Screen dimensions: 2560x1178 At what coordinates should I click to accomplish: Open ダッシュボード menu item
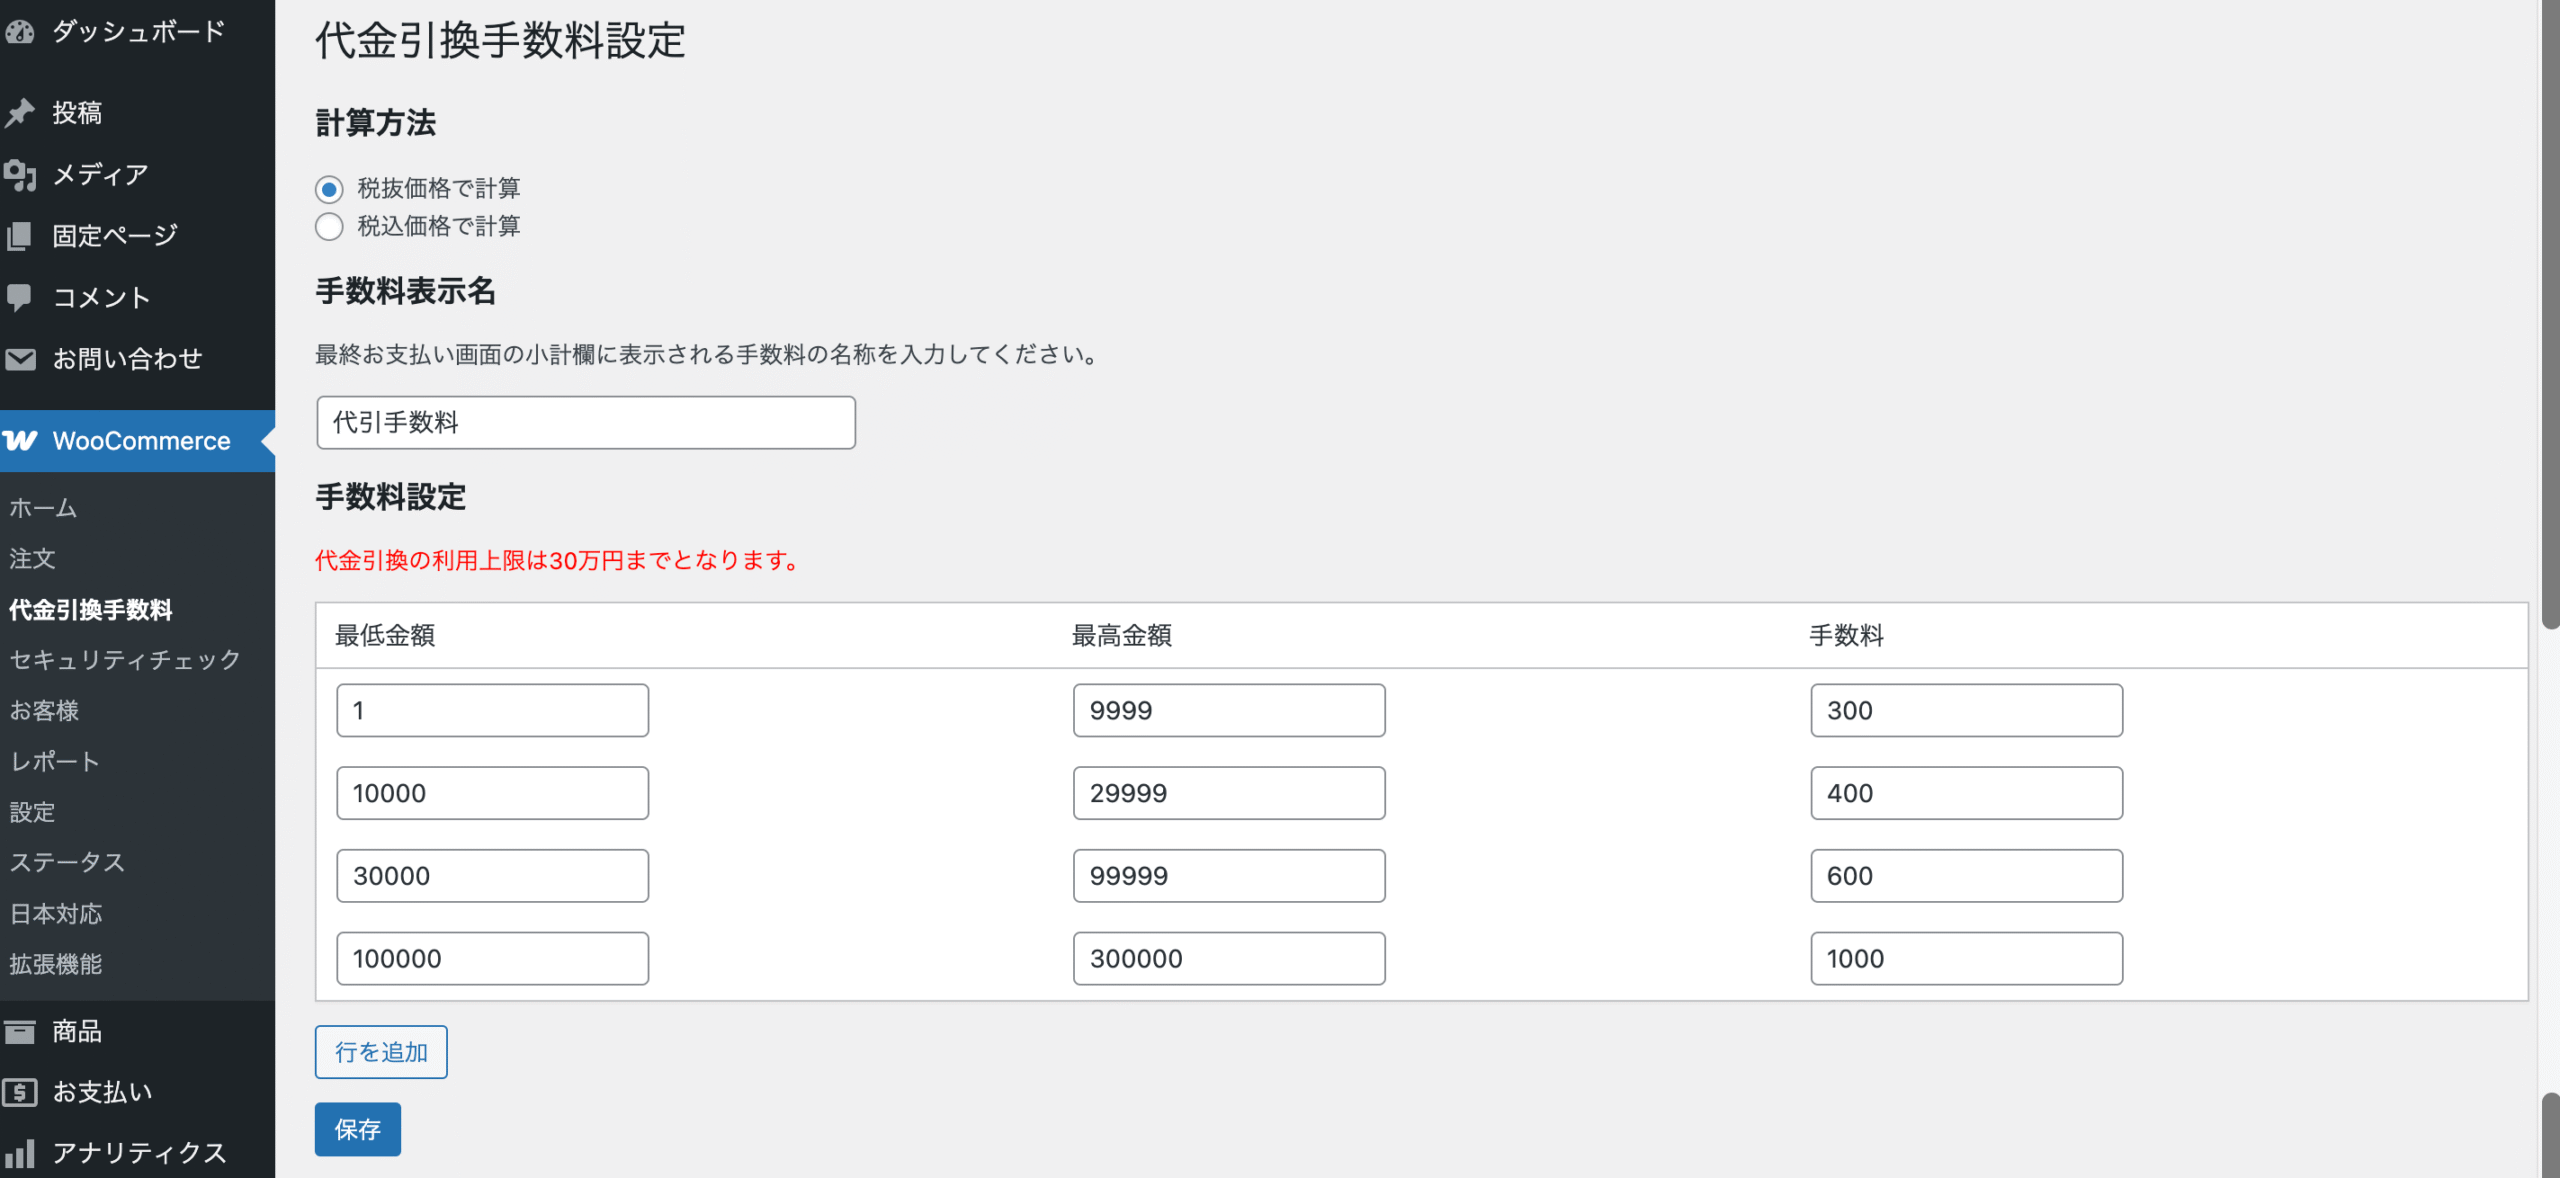(x=138, y=32)
